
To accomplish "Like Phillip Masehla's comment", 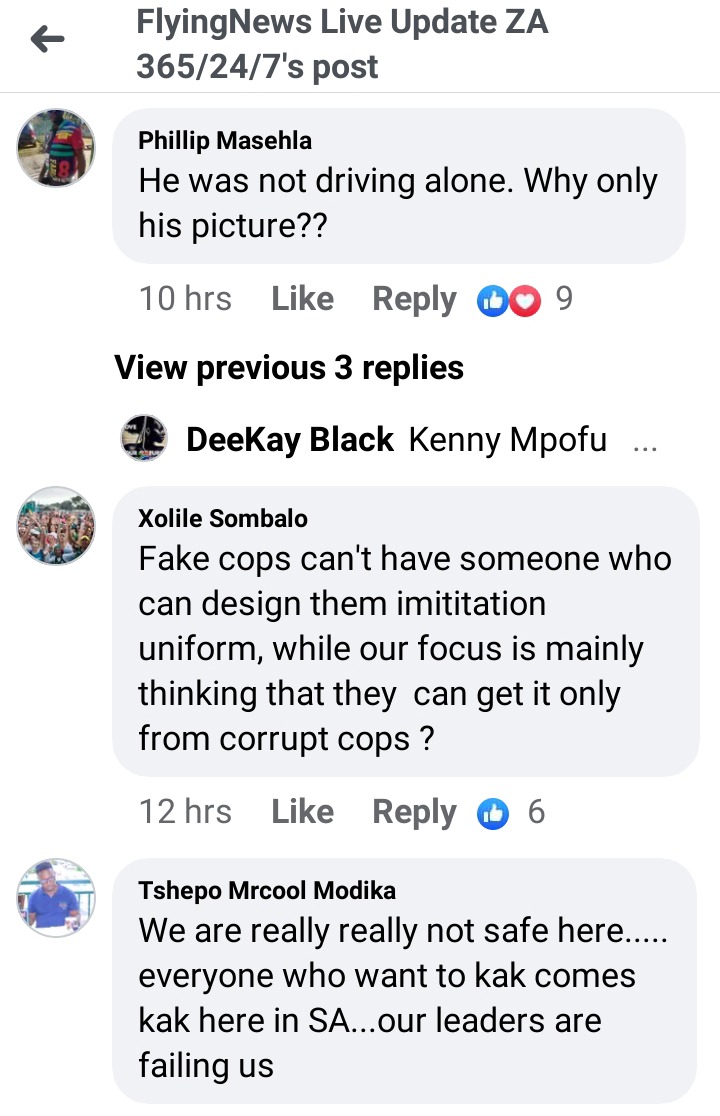I will point(302,299).
